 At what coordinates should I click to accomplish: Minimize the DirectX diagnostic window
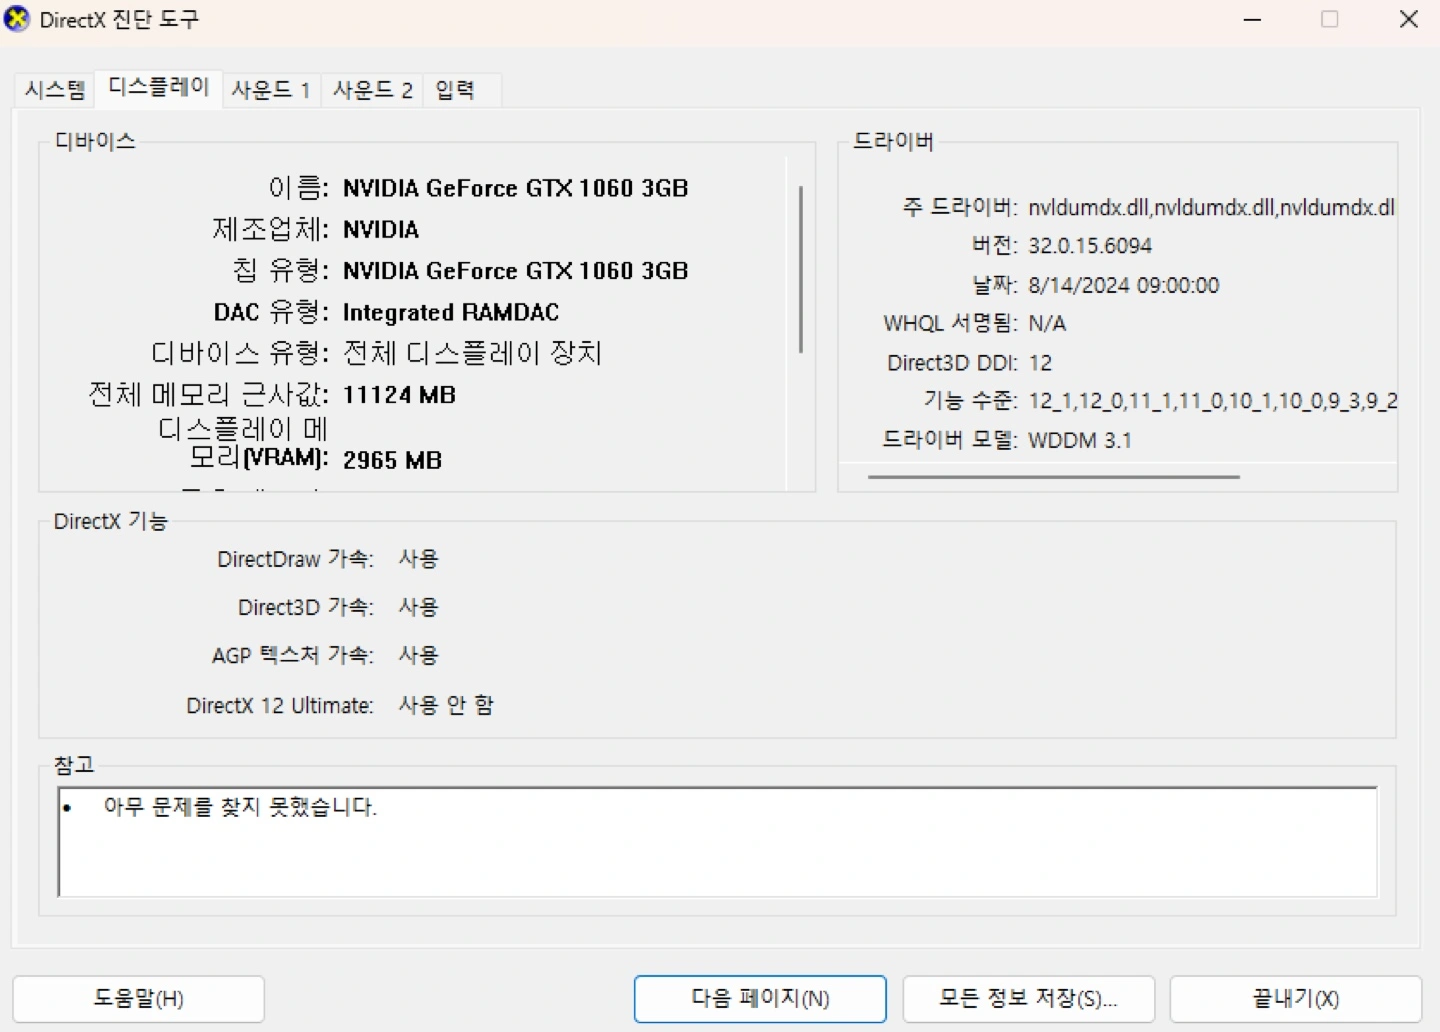(1252, 19)
